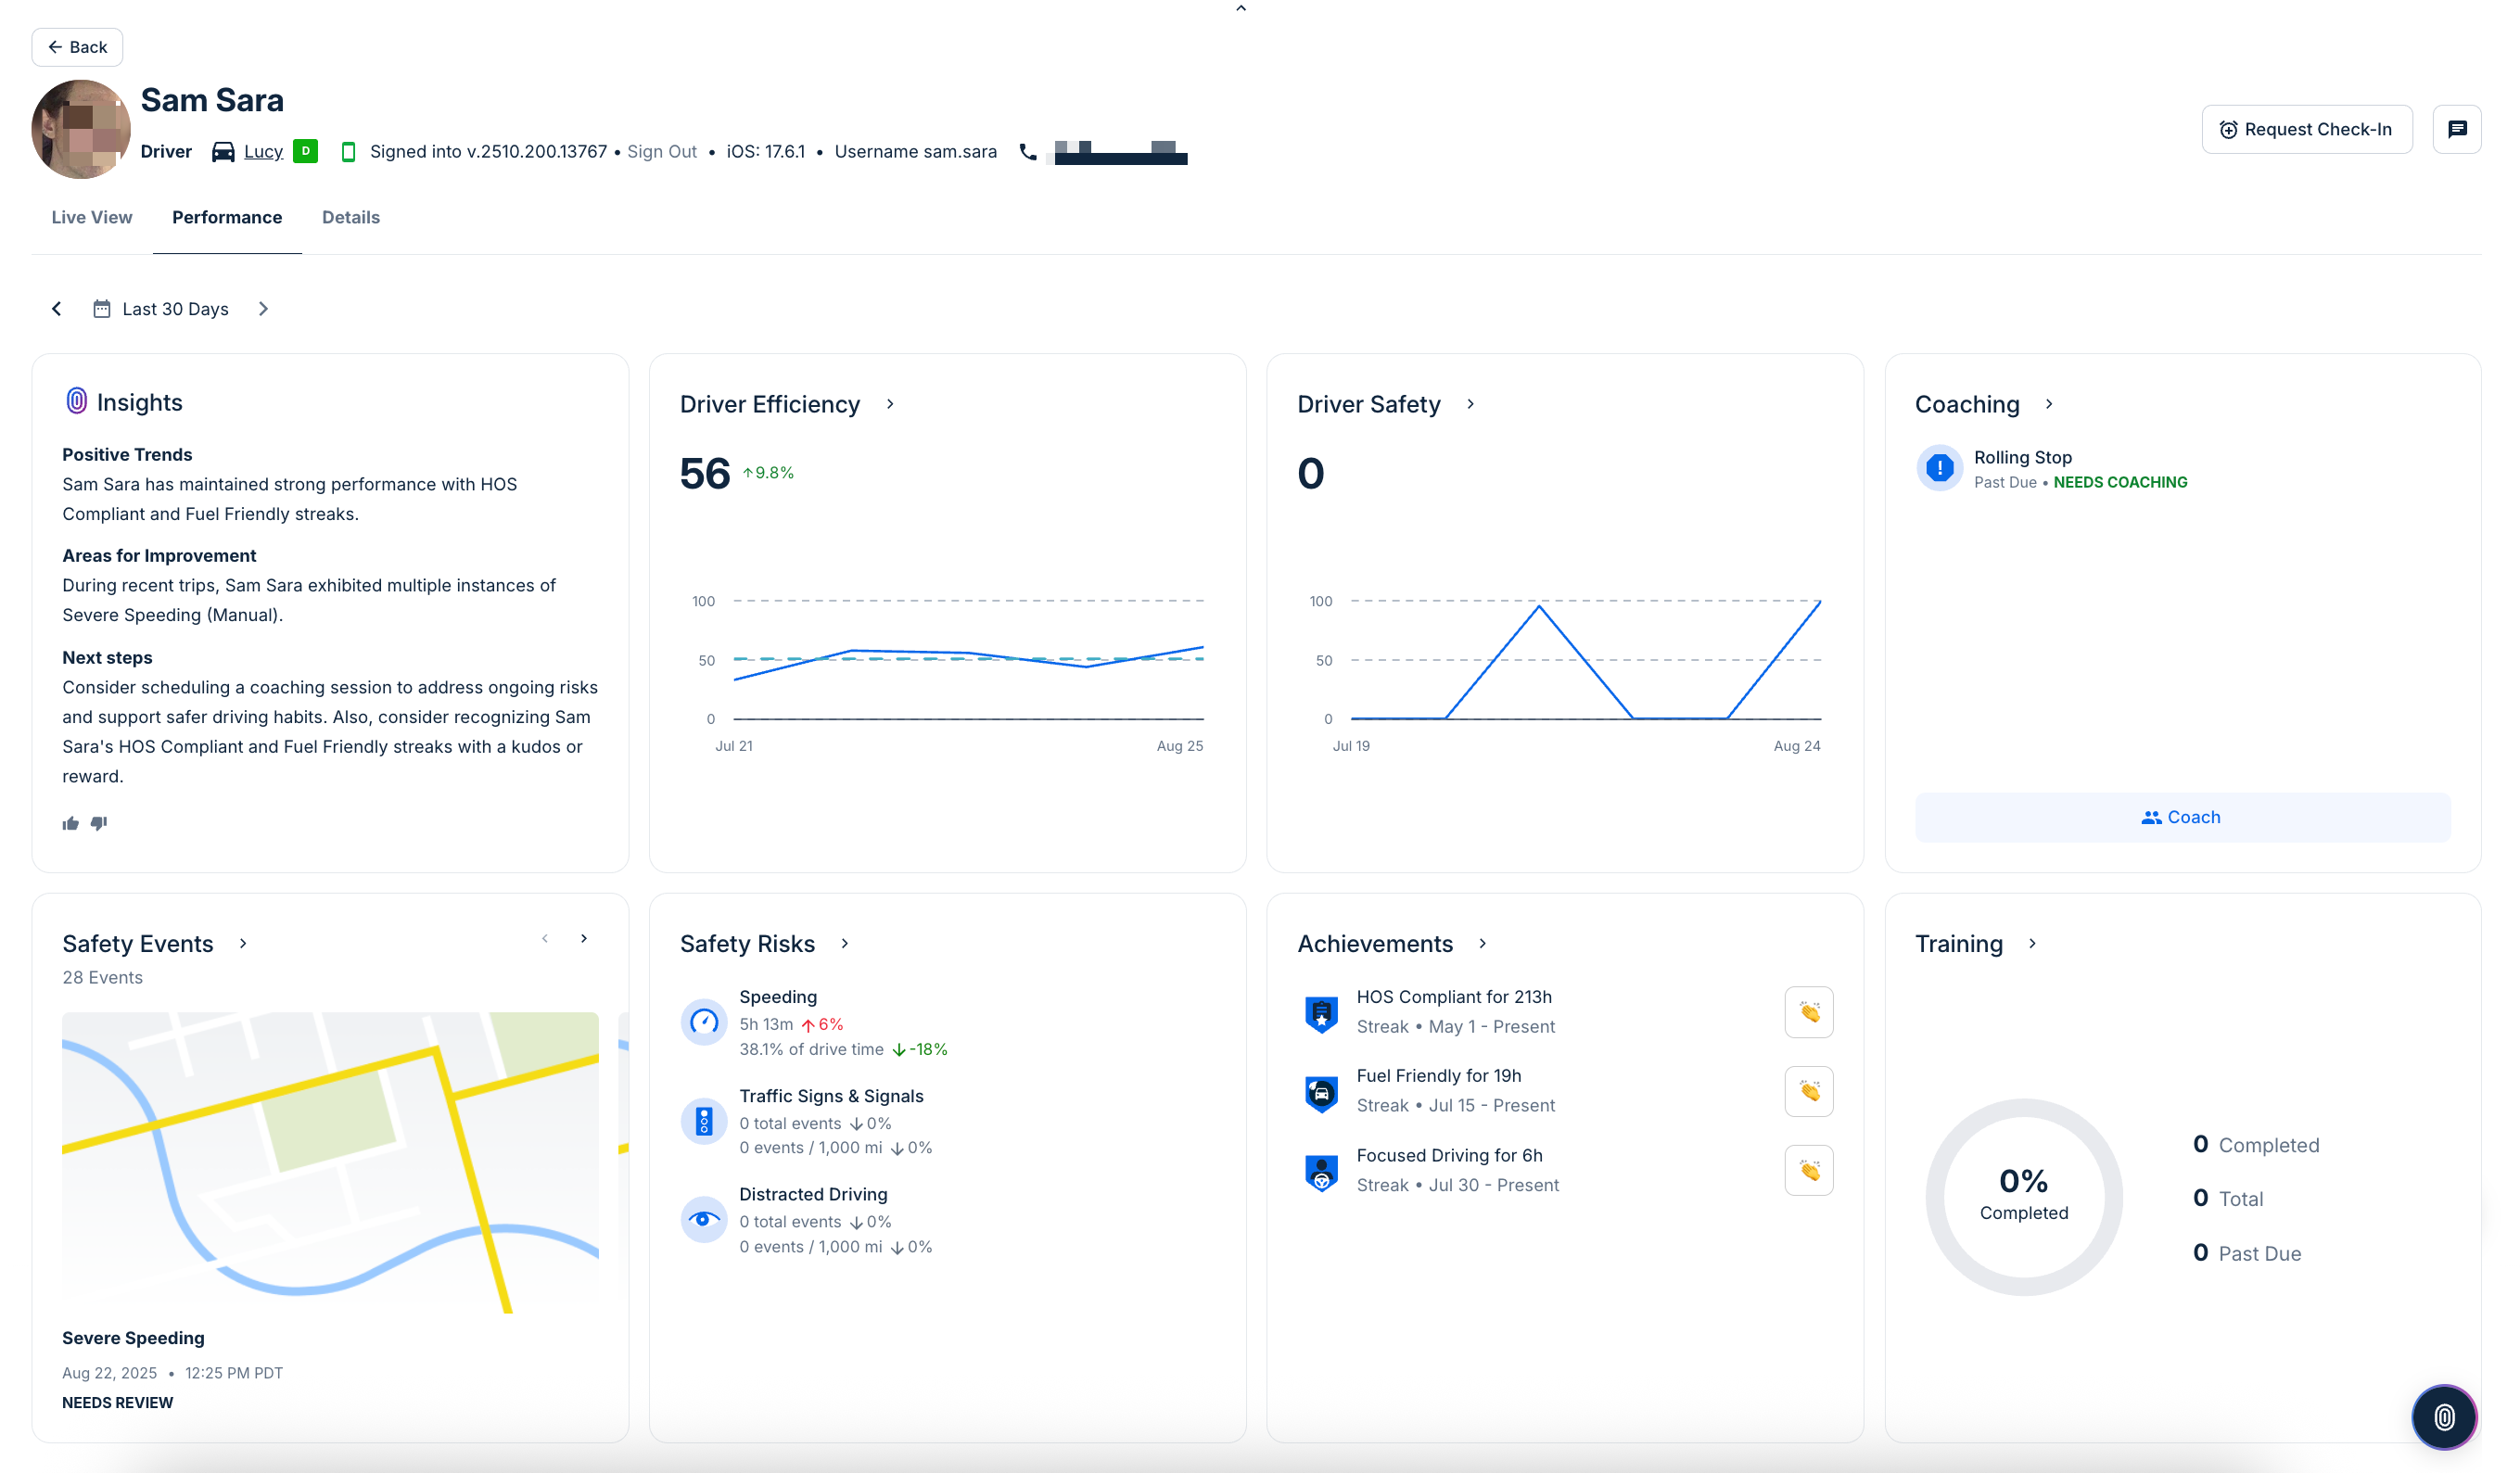Open the AI assistant floating button
2520x1473 pixels.
[x=2443, y=1416]
